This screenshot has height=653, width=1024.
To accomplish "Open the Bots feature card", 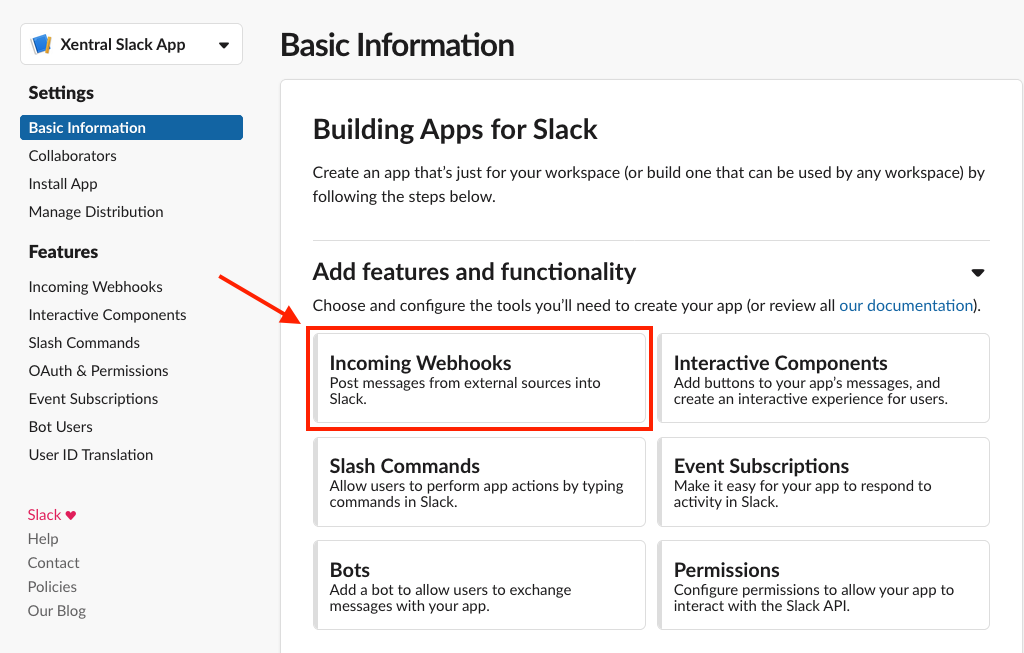I will 480,585.
